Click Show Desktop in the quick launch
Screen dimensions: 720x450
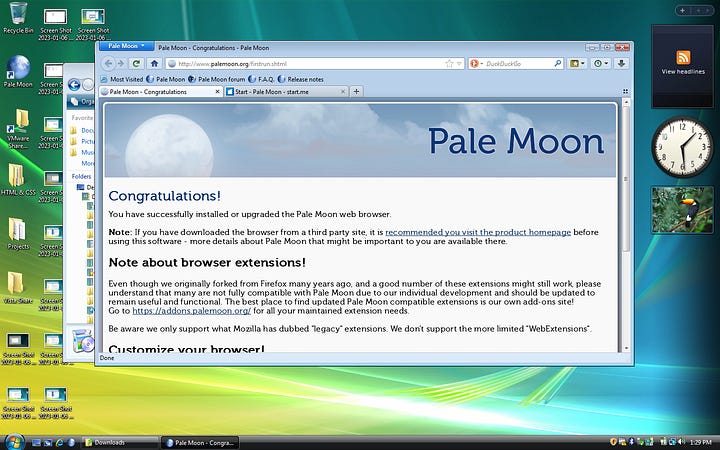[x=36, y=443]
